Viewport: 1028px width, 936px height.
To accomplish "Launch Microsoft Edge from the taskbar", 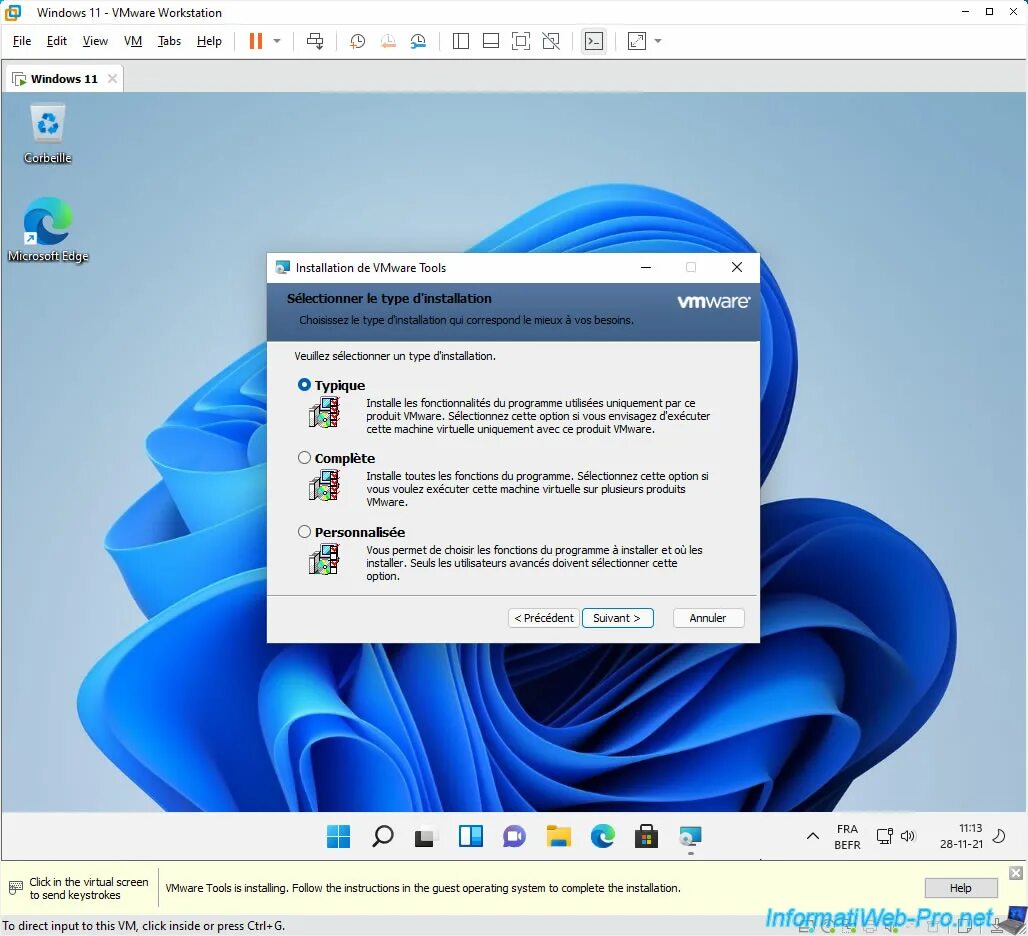I will [603, 836].
